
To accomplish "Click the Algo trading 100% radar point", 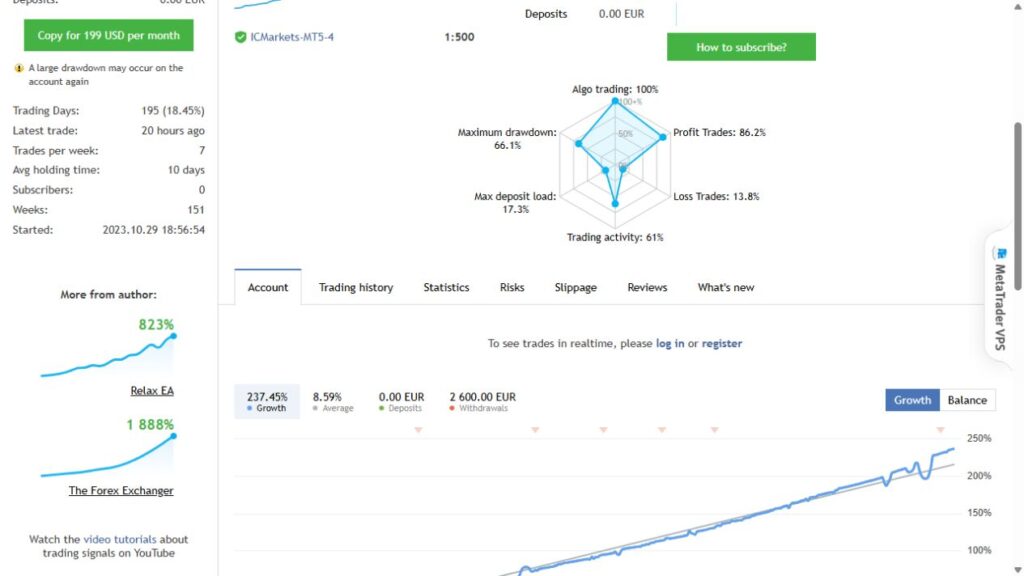I will pos(615,101).
